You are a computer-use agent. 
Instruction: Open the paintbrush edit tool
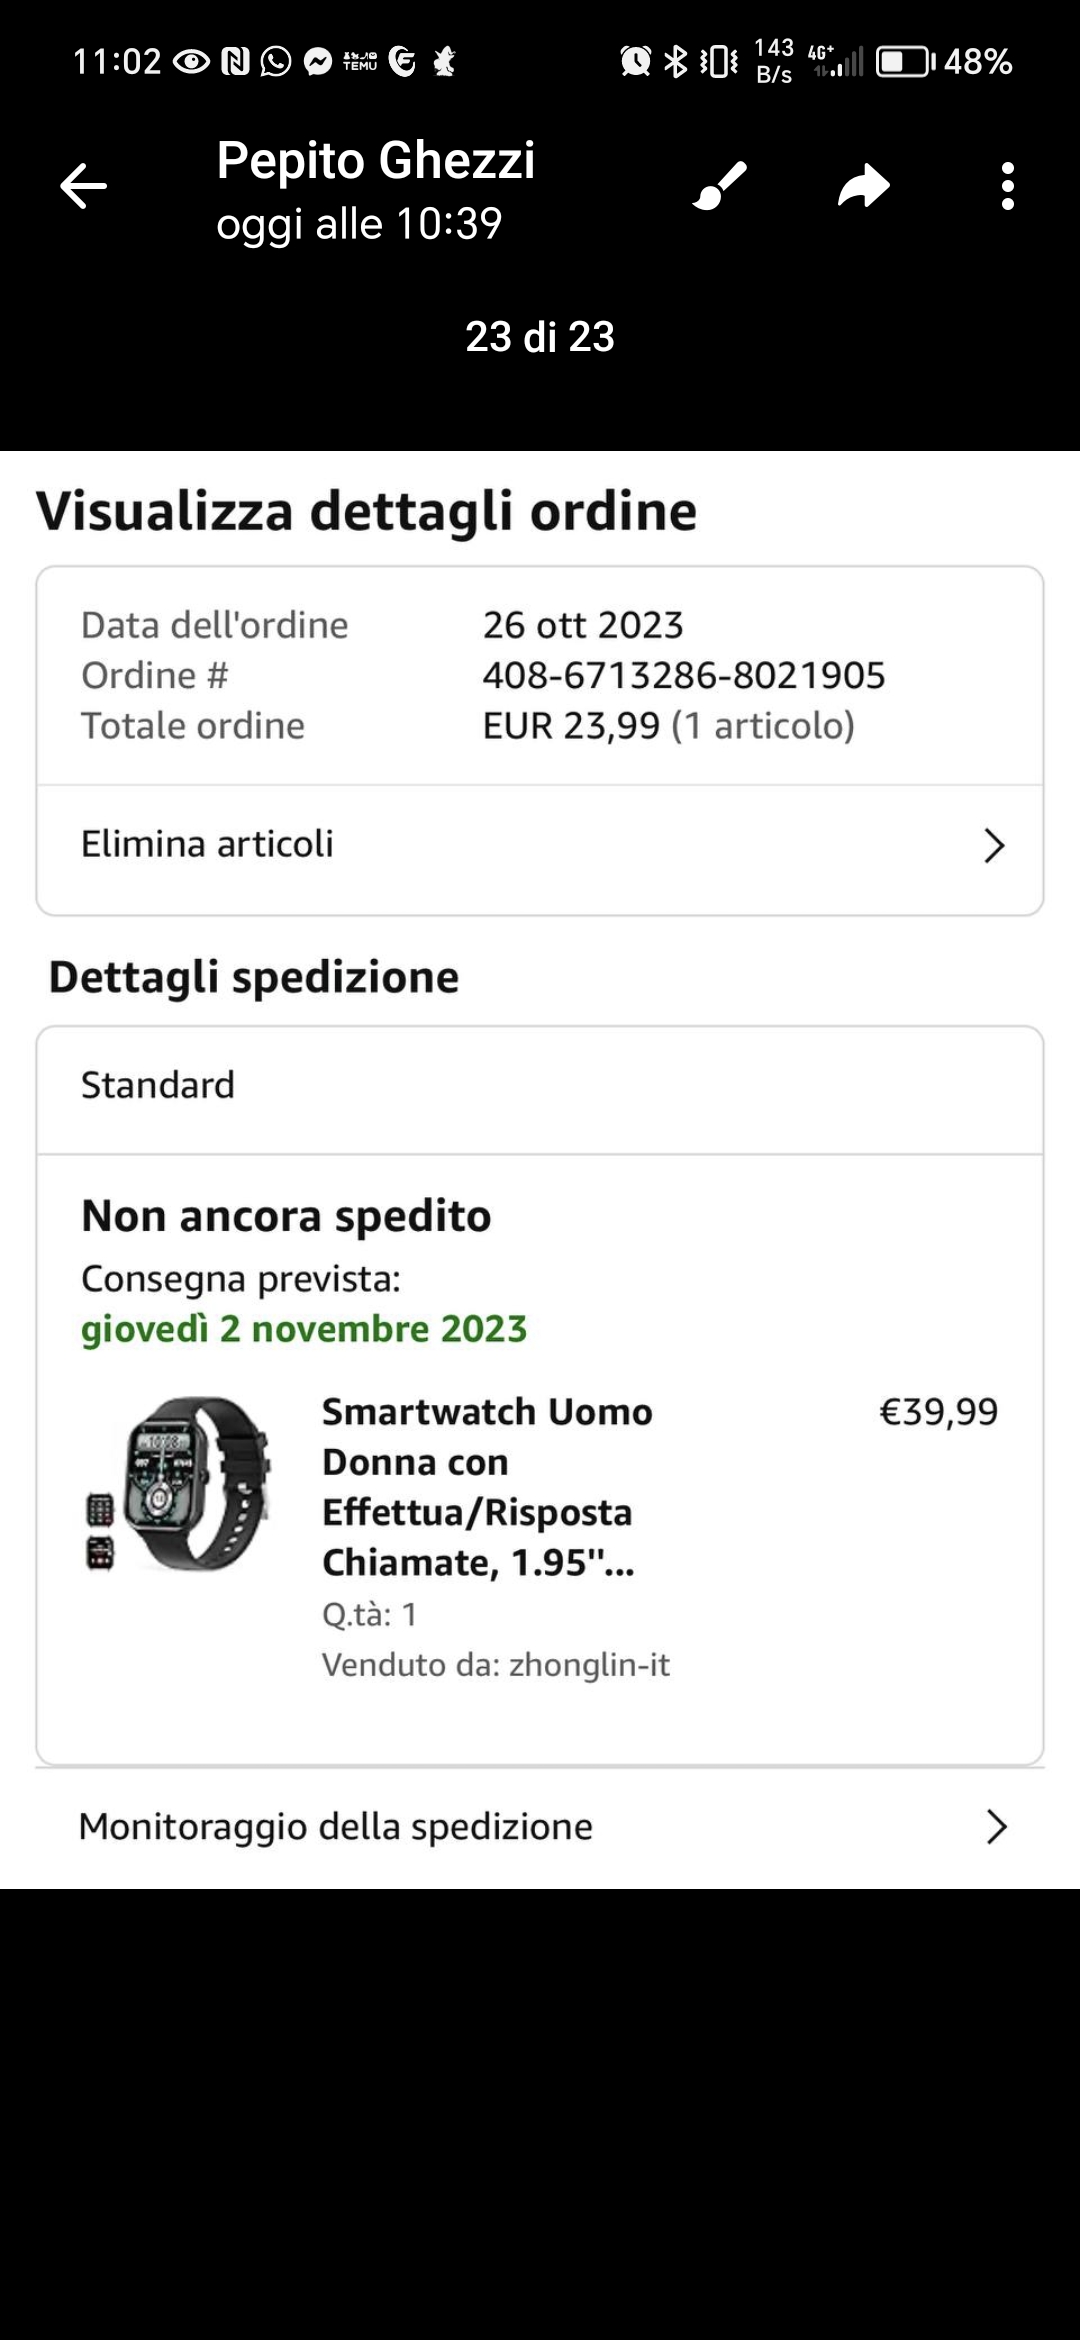(x=719, y=186)
